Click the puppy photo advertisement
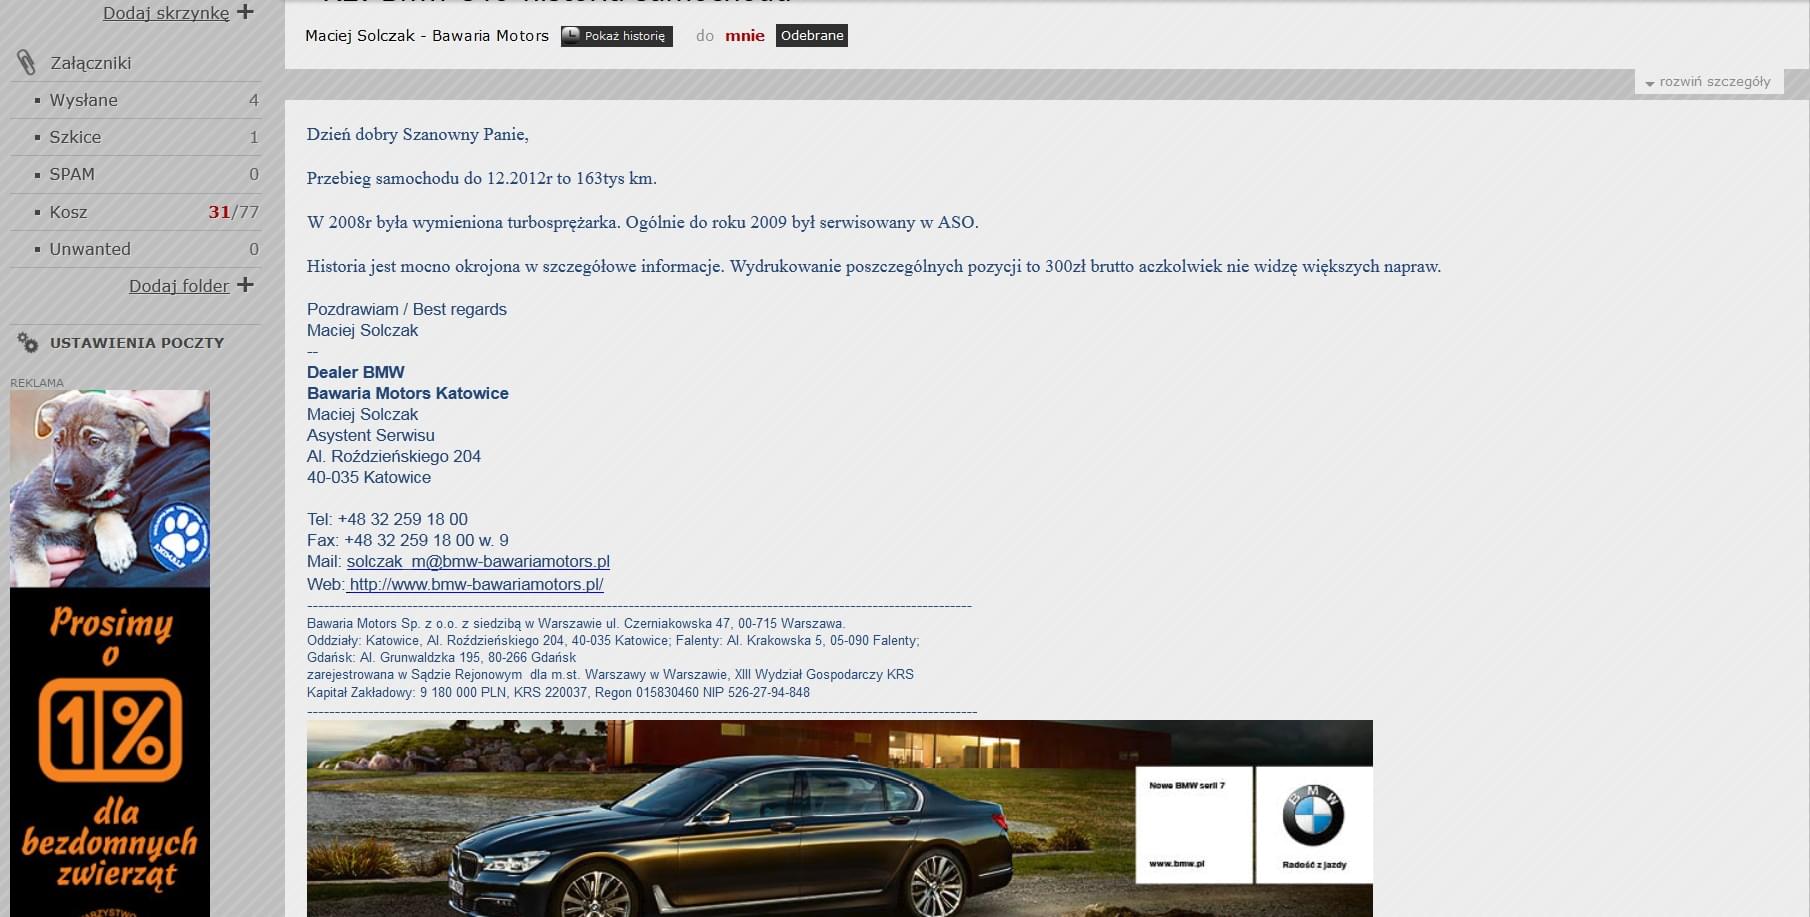The height and width of the screenshot is (917, 1810). (110, 488)
